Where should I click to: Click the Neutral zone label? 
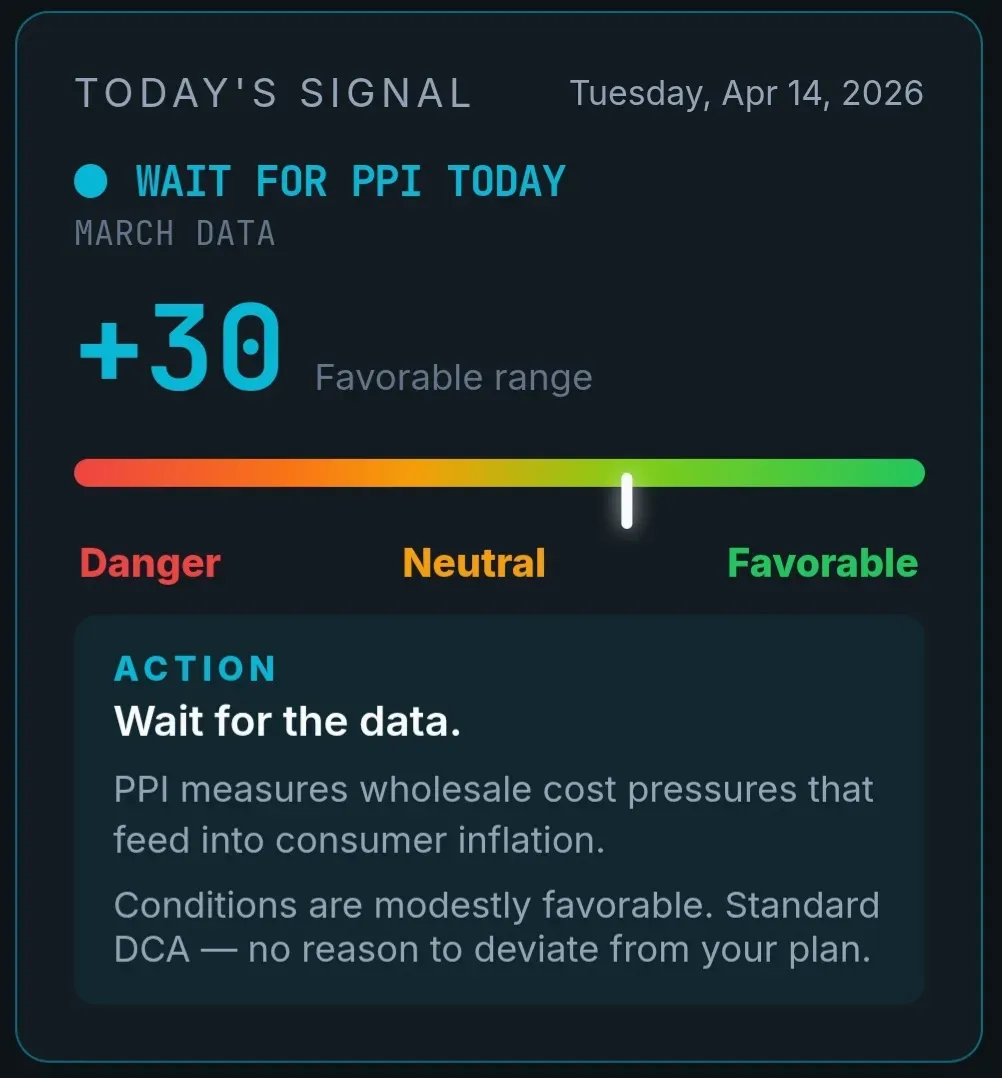(x=473, y=562)
